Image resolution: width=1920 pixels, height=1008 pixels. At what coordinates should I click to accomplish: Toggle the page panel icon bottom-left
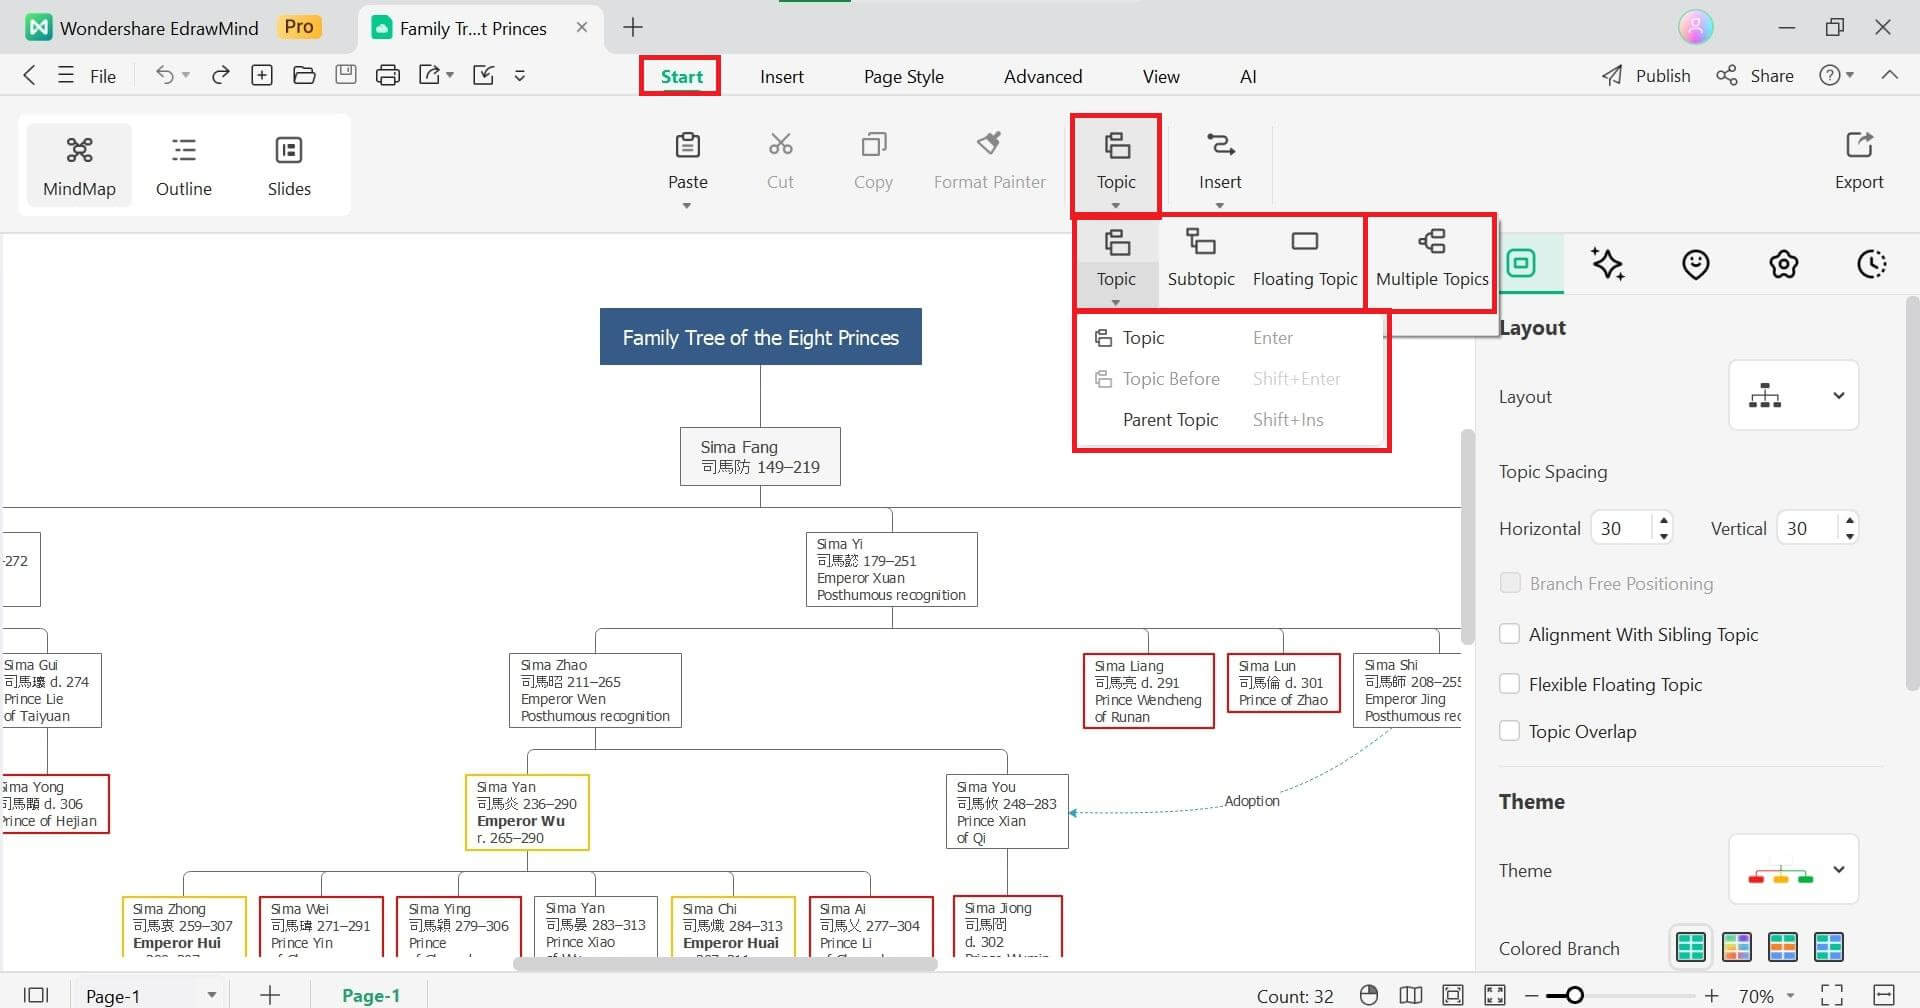click(x=36, y=995)
